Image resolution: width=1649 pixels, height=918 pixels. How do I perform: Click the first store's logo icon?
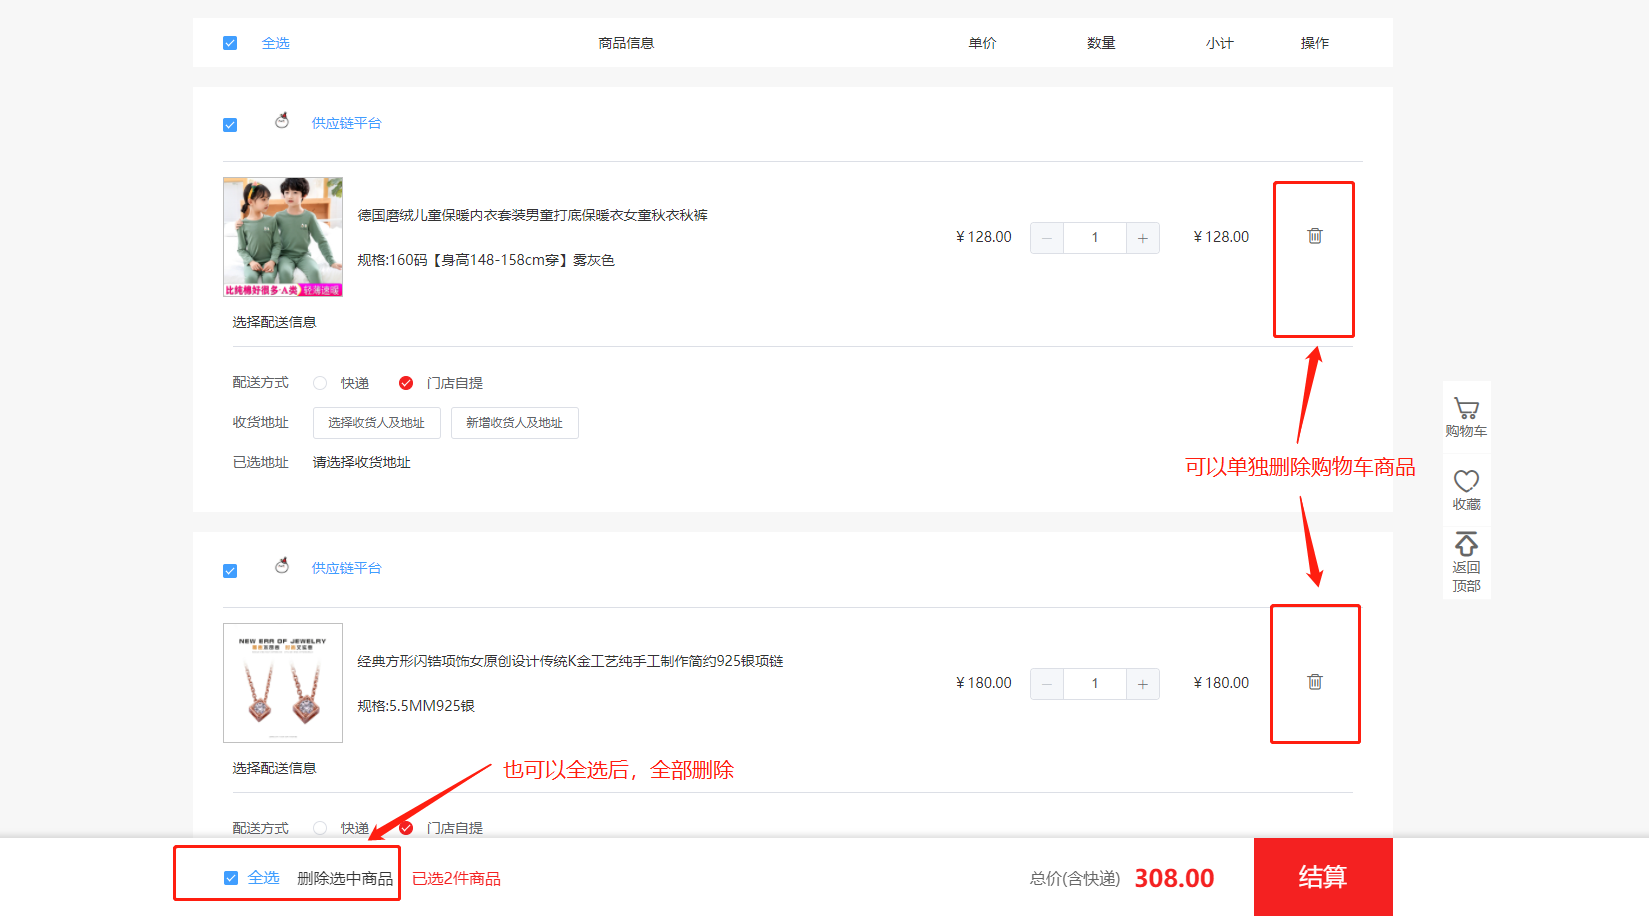click(282, 121)
